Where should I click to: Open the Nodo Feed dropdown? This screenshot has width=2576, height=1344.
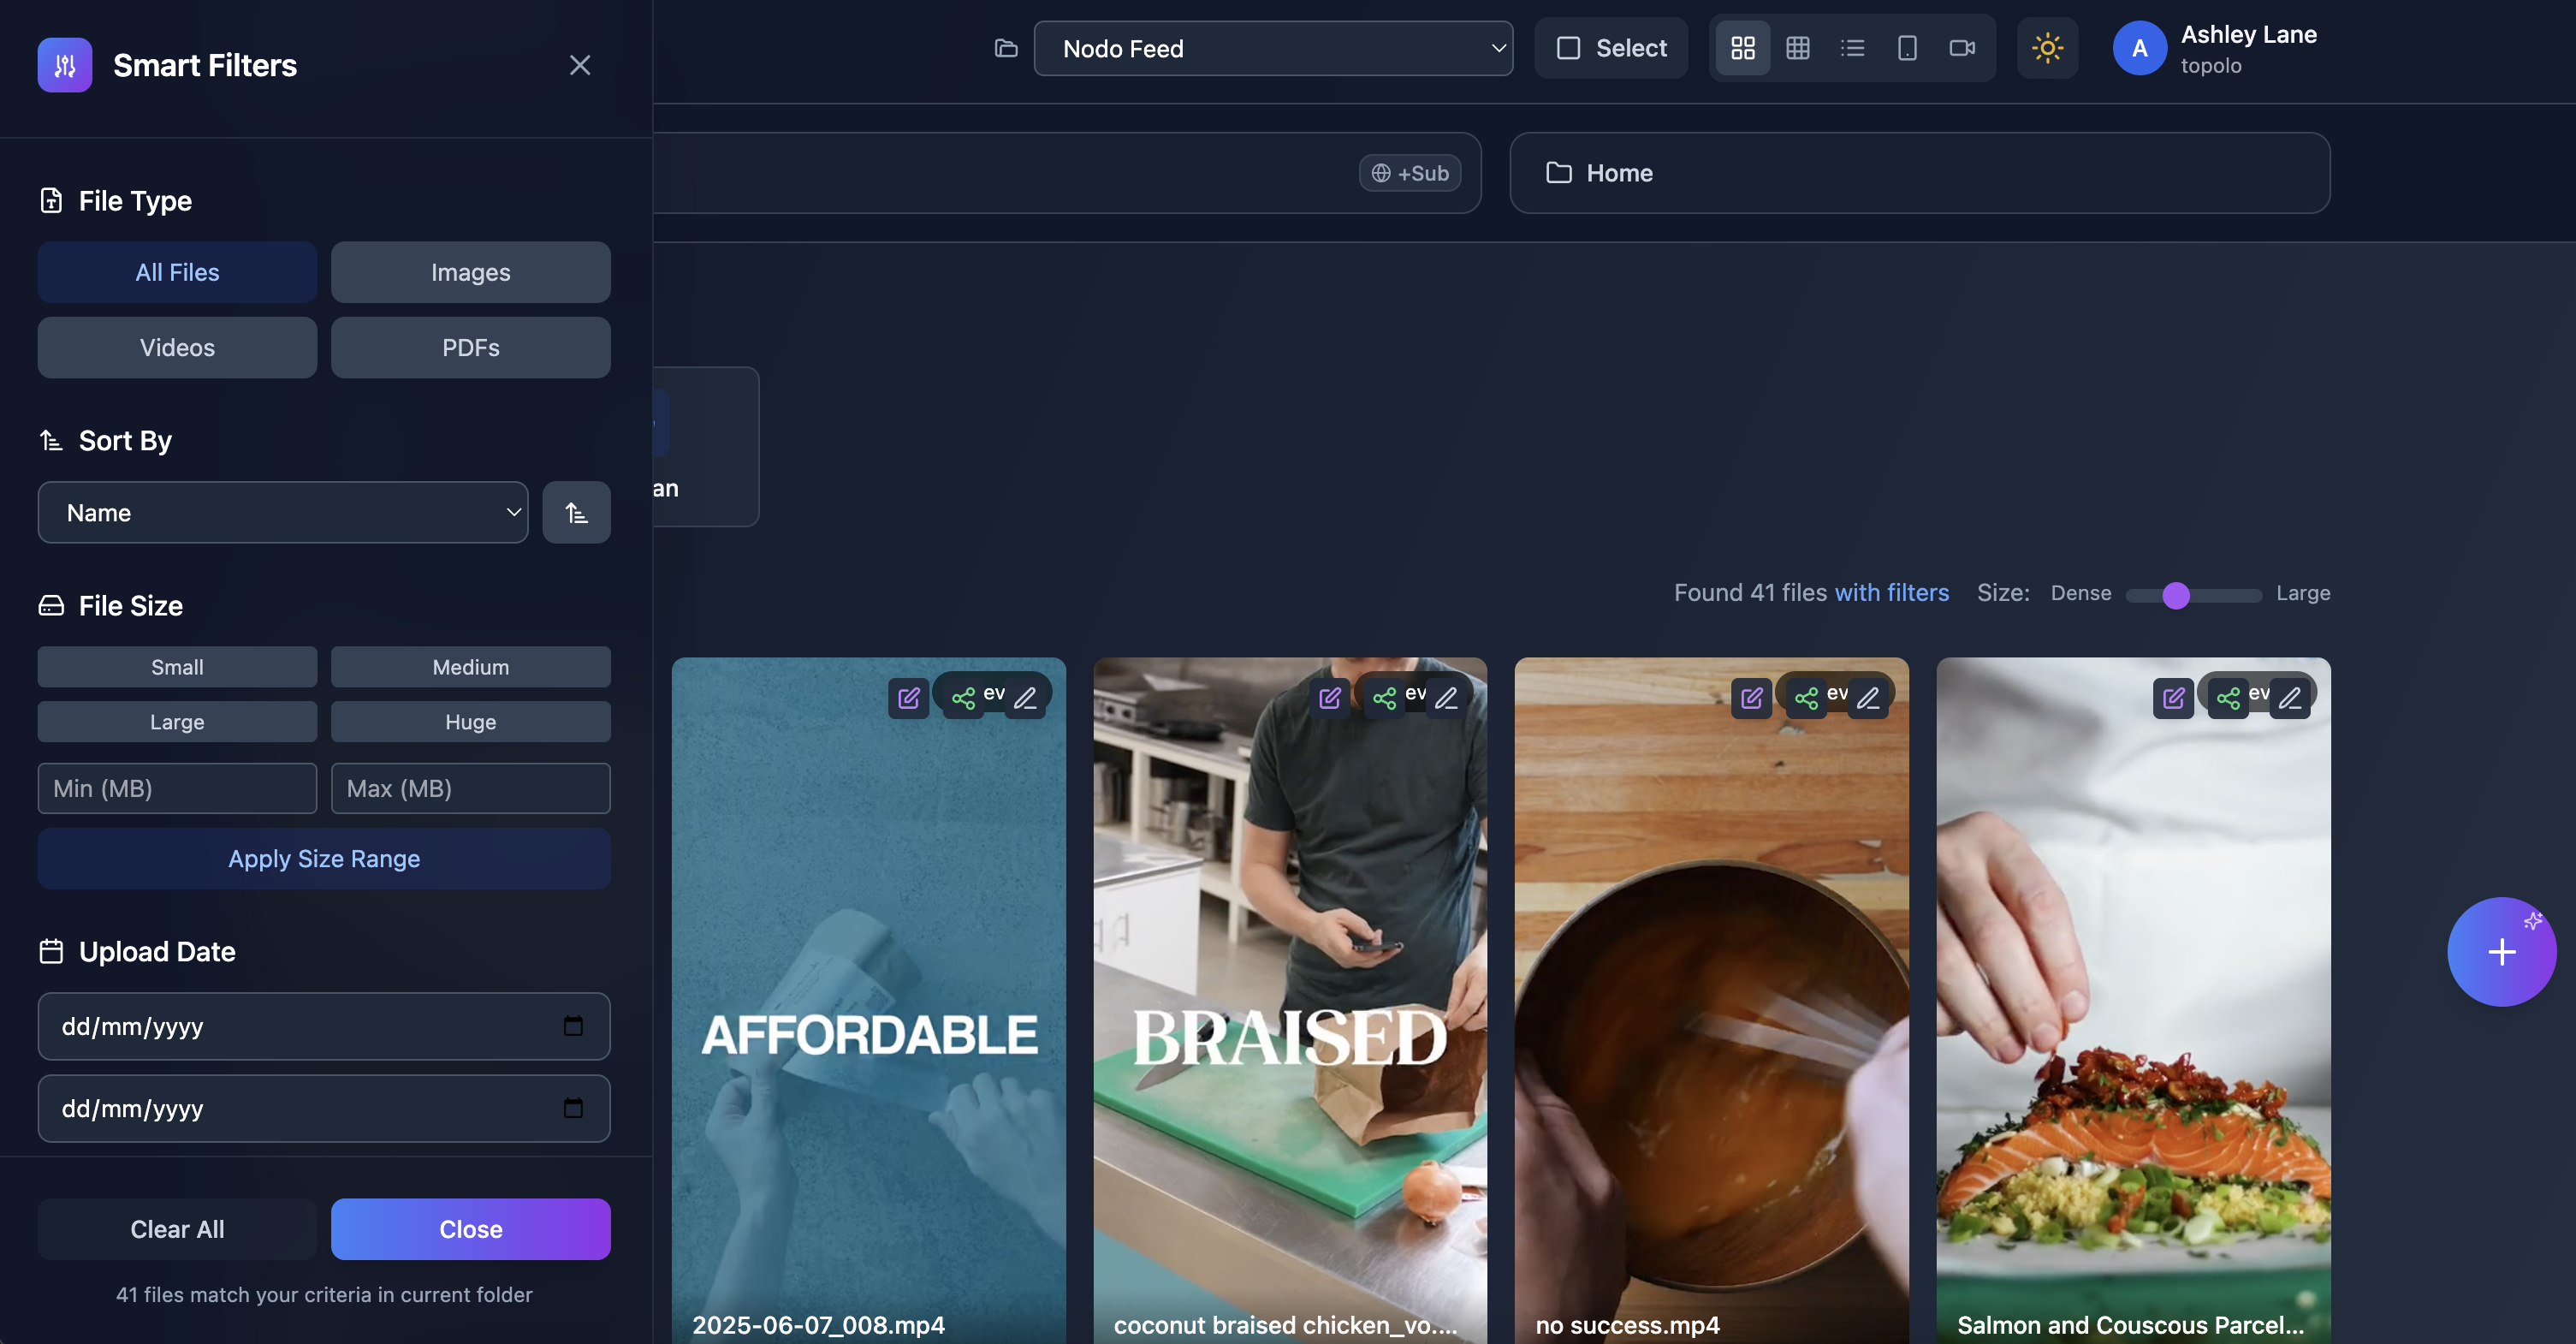1274,48
